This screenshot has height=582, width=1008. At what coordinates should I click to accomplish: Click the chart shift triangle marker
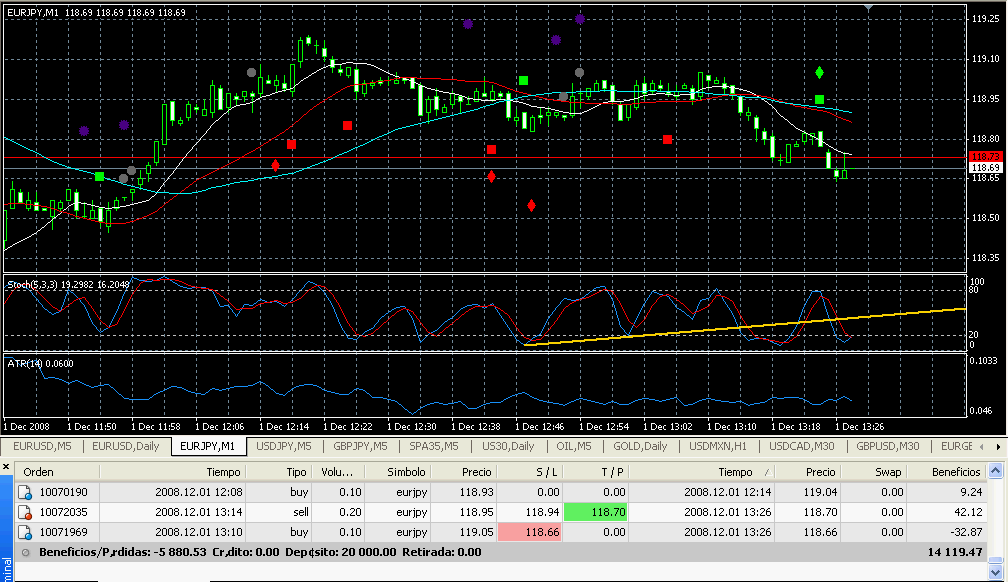[x=869, y=7]
